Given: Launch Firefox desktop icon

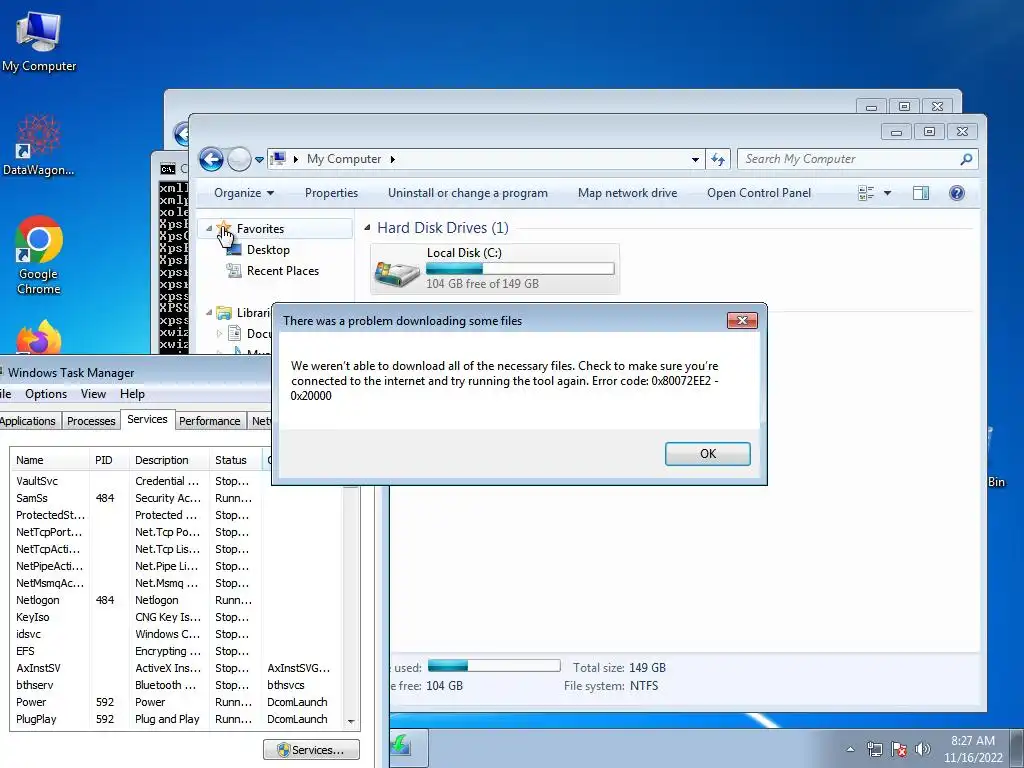Looking at the screenshot, I should [39, 338].
